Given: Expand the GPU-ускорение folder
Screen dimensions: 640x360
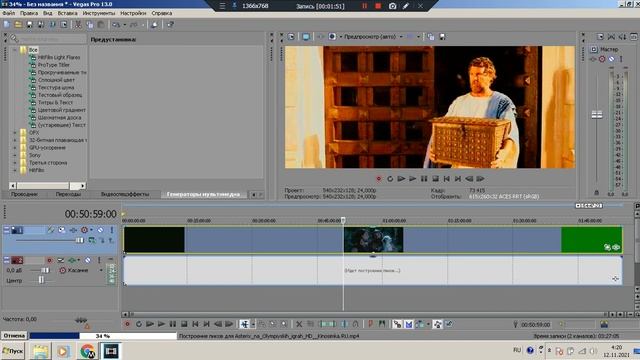Looking at the screenshot, I should [x=15, y=148].
